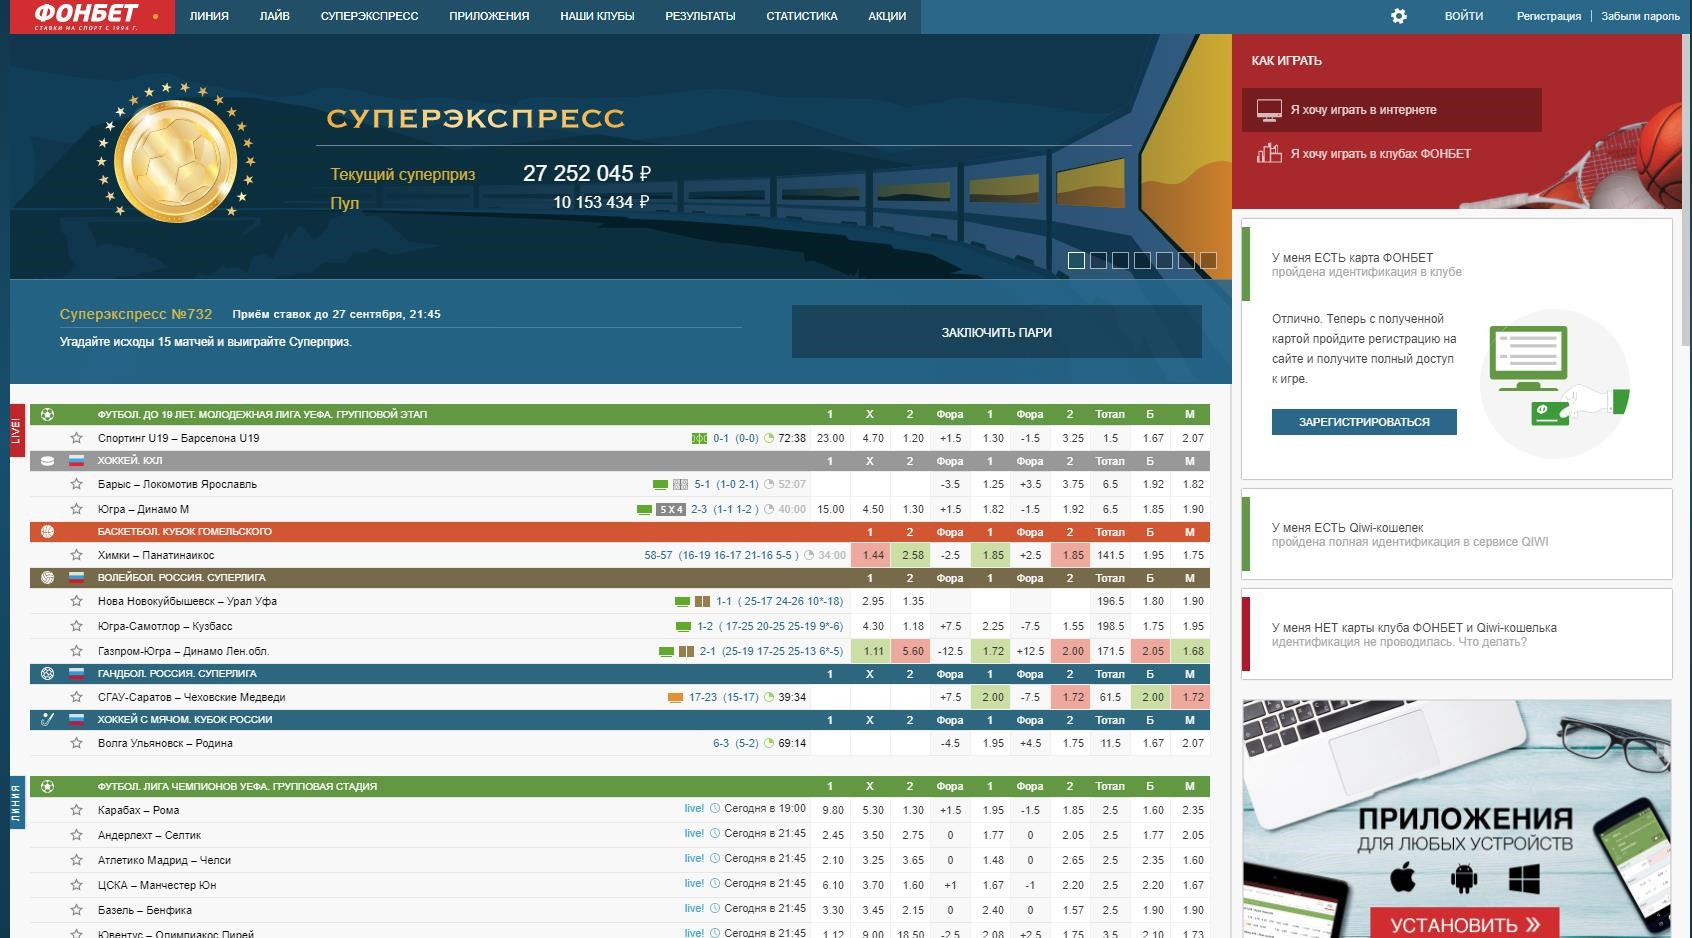The width and height of the screenshot is (1692, 938).
Task: Toggle the star for Атлетико Мадрид – Челси
Action: [76, 859]
